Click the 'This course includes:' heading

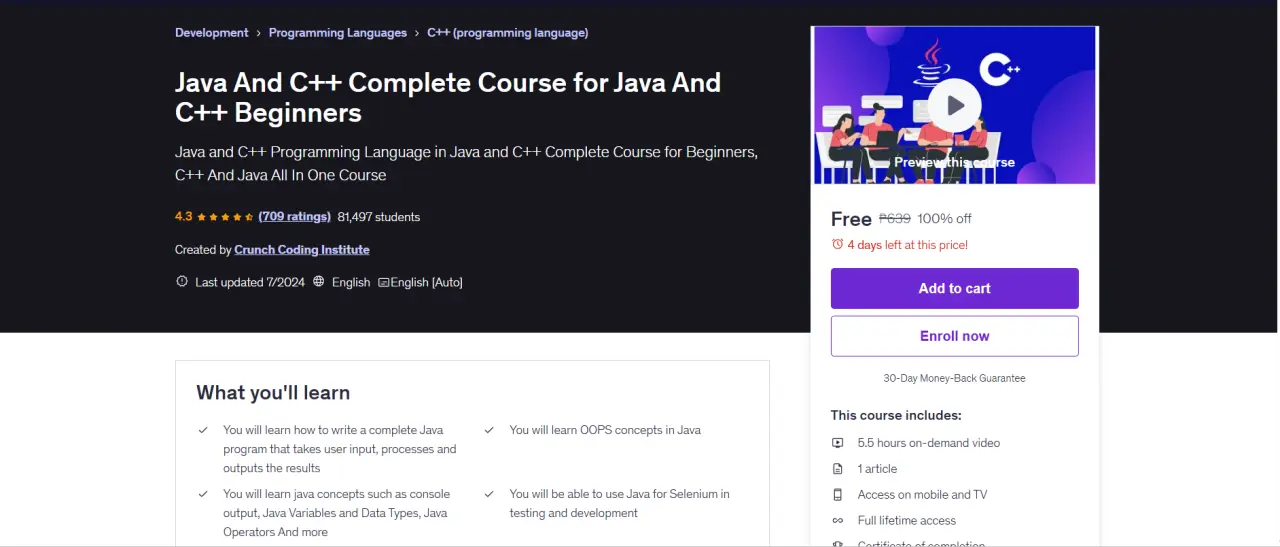[x=896, y=415]
